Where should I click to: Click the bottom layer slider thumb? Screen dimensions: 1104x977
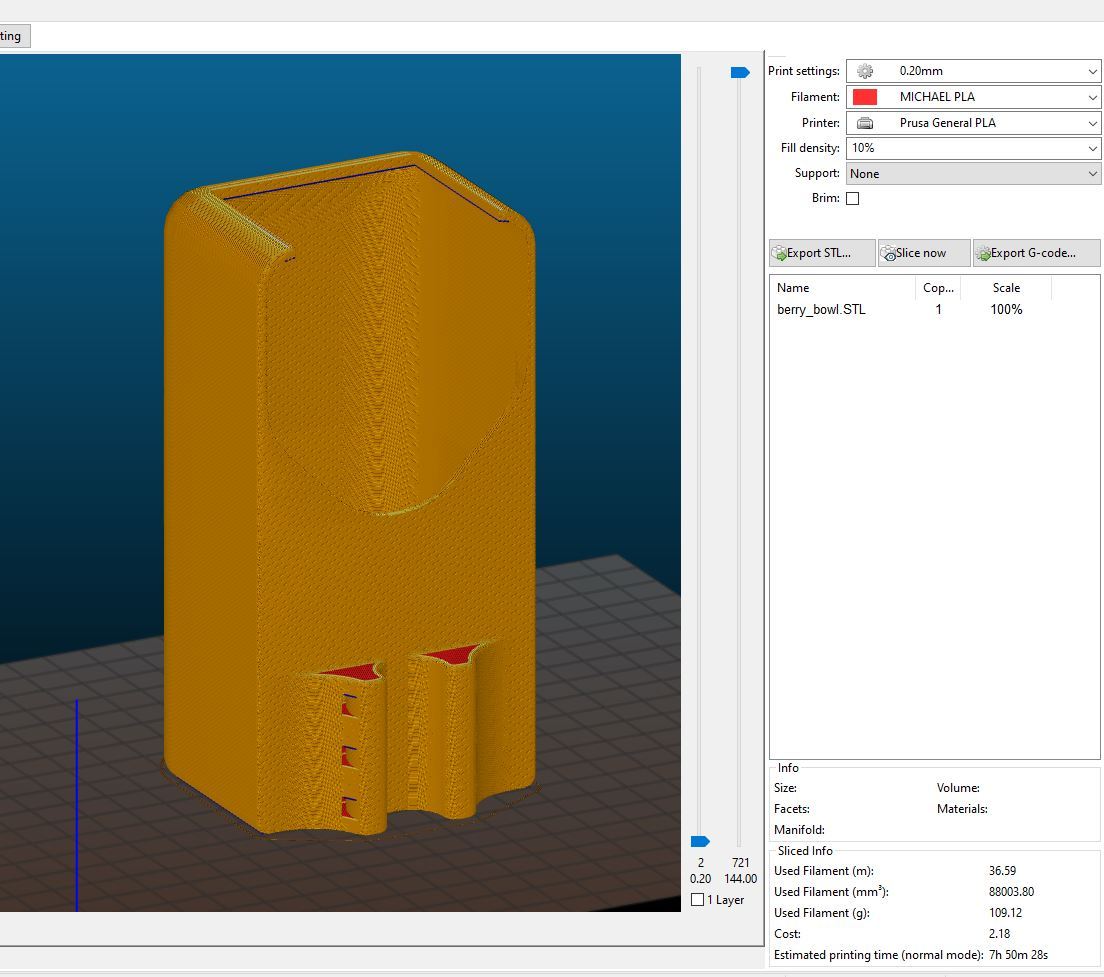pyautogui.click(x=700, y=841)
